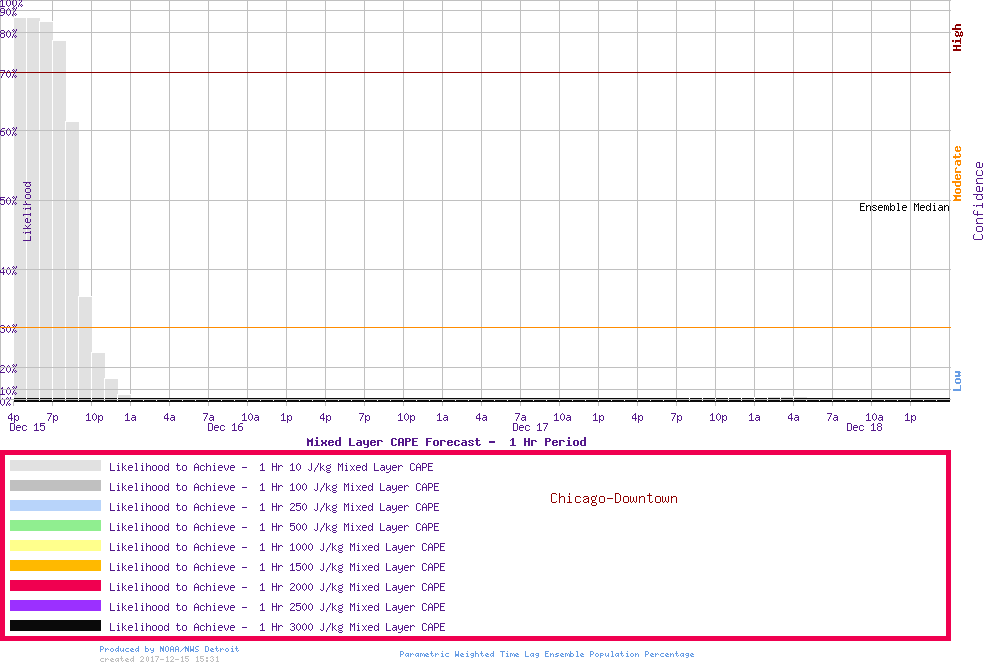Click the Low confidence label

957,380
